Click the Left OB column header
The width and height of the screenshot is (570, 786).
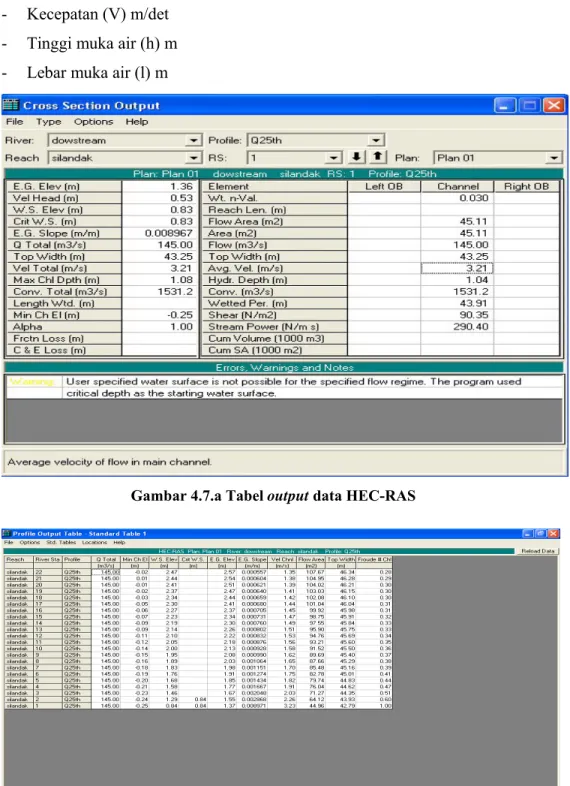[384, 186]
